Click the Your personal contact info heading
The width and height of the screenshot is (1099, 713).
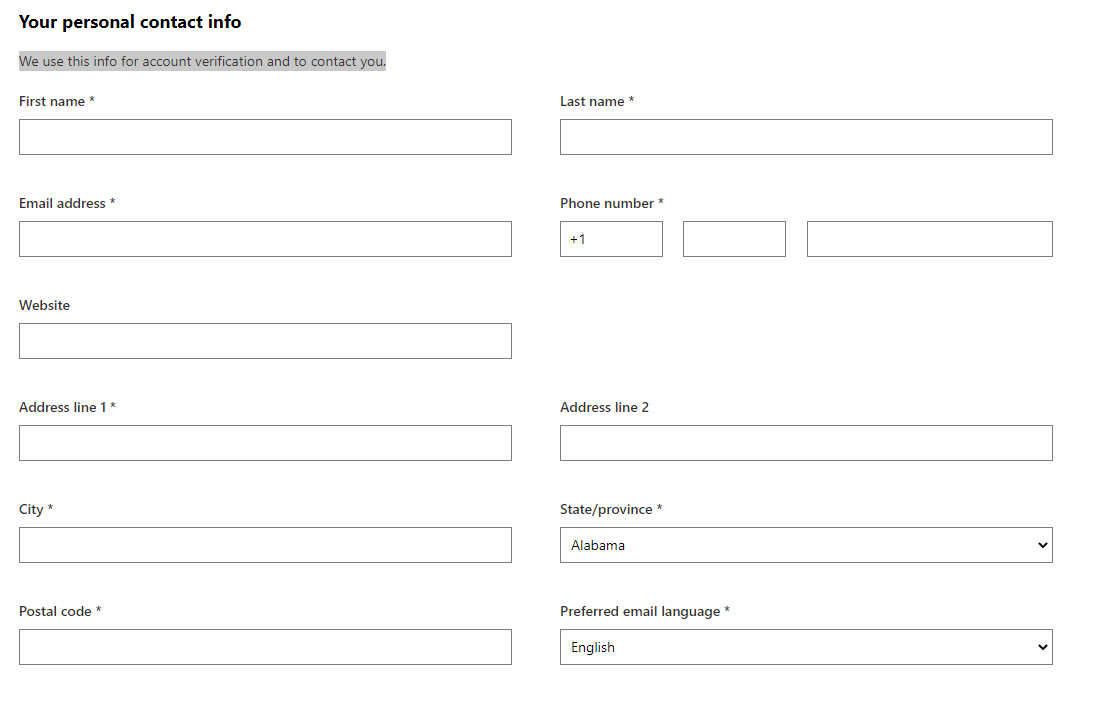tap(130, 21)
